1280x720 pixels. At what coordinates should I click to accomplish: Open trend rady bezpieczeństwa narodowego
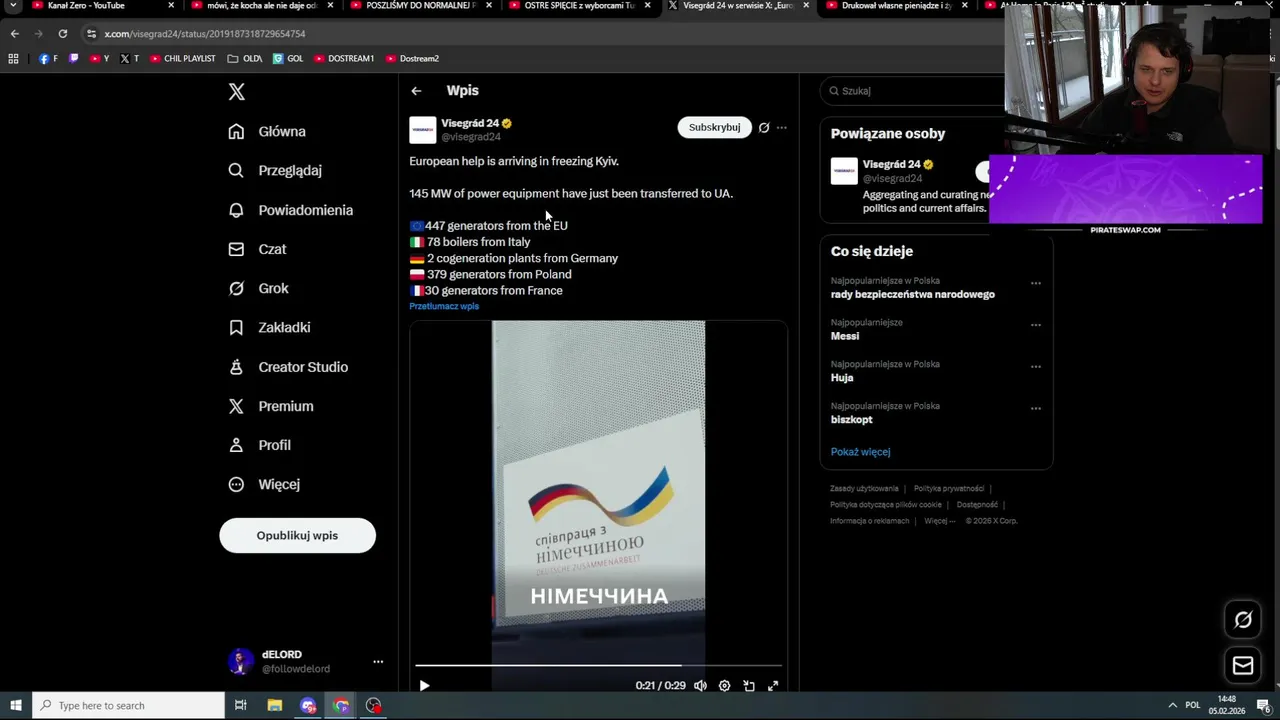(912, 295)
